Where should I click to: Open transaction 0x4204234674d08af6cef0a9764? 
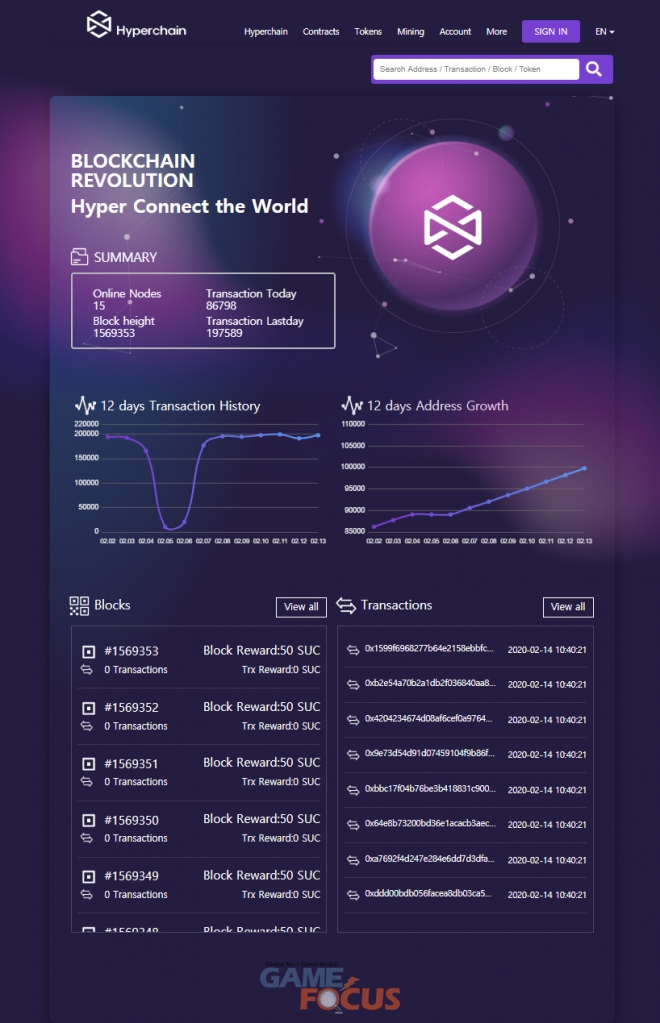click(x=428, y=718)
